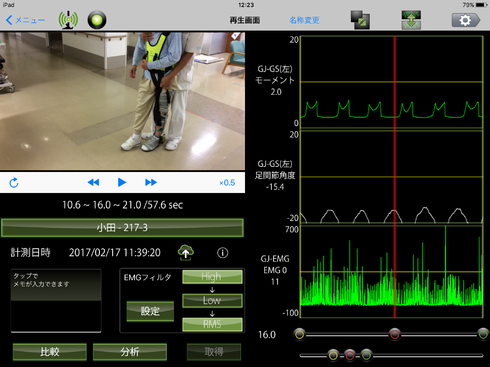
Task: Toggle the Low EMG filter
Action: (212, 300)
